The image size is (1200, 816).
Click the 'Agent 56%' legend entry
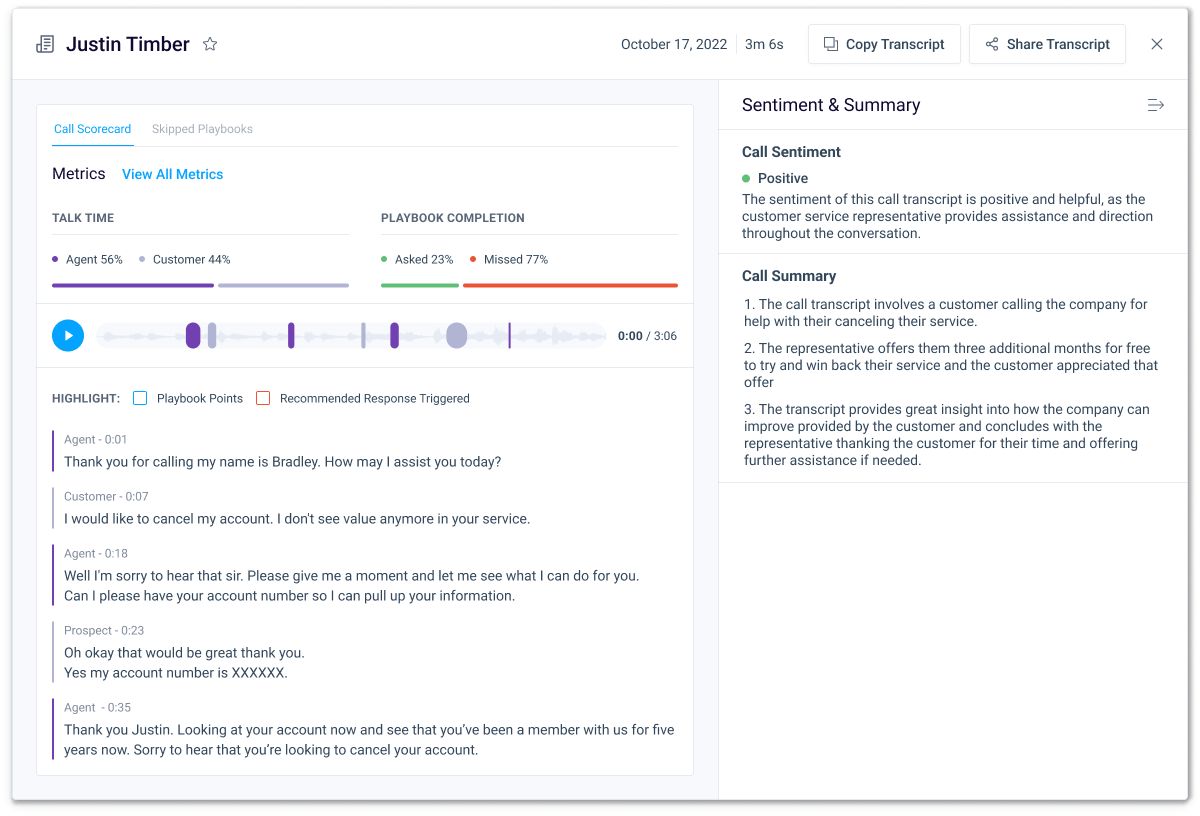87,259
